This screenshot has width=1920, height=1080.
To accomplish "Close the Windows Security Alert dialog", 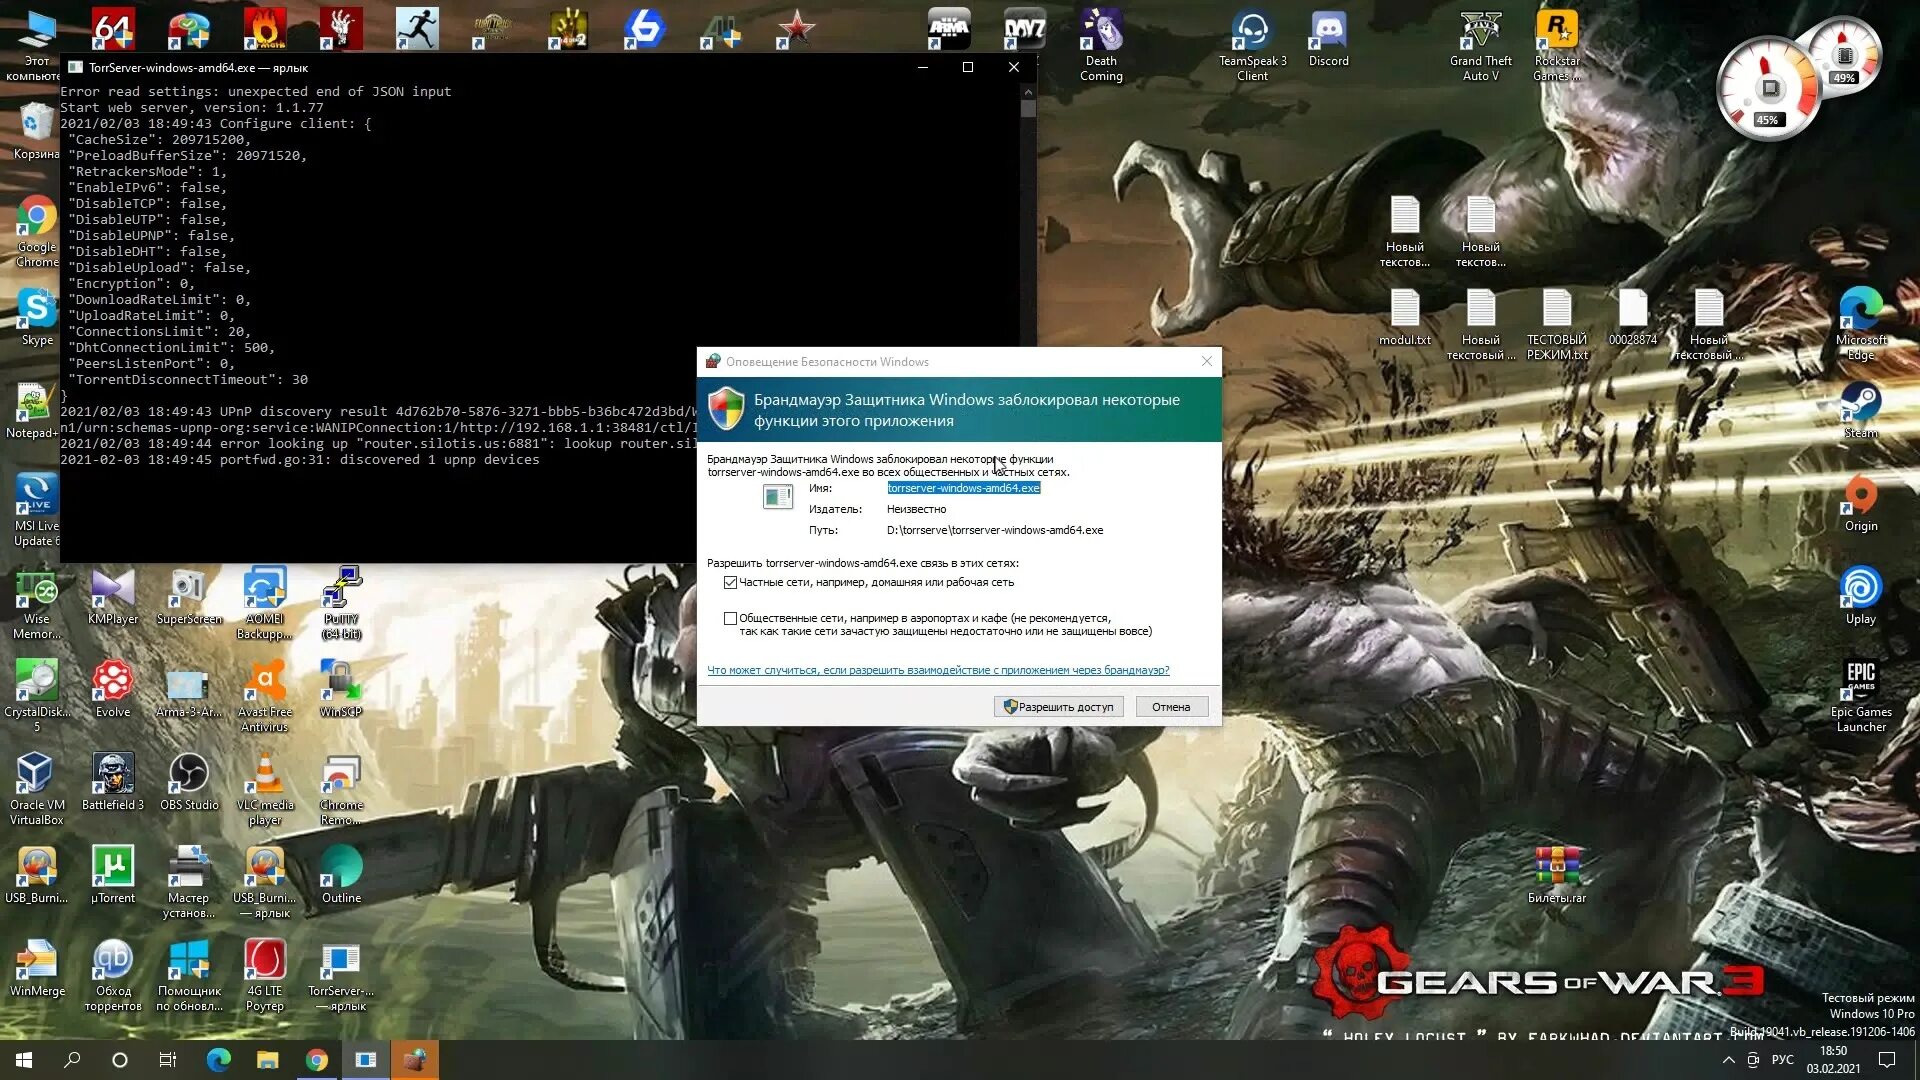I will 1206,361.
